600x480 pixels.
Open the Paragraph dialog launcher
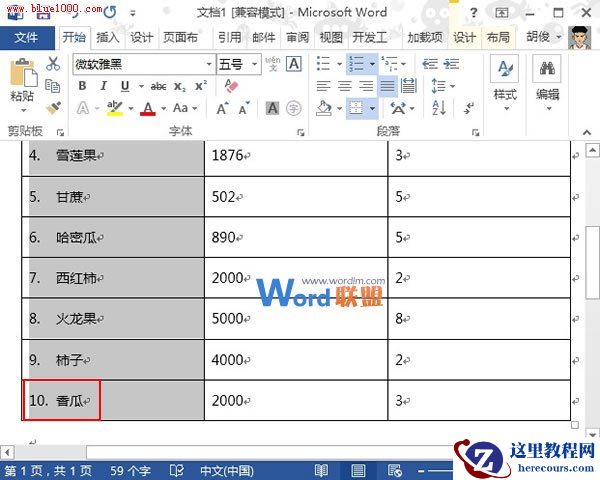[x=476, y=132]
